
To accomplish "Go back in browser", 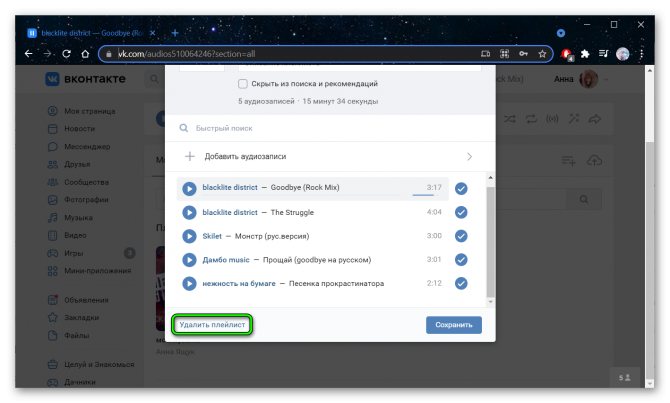I will click(28, 54).
